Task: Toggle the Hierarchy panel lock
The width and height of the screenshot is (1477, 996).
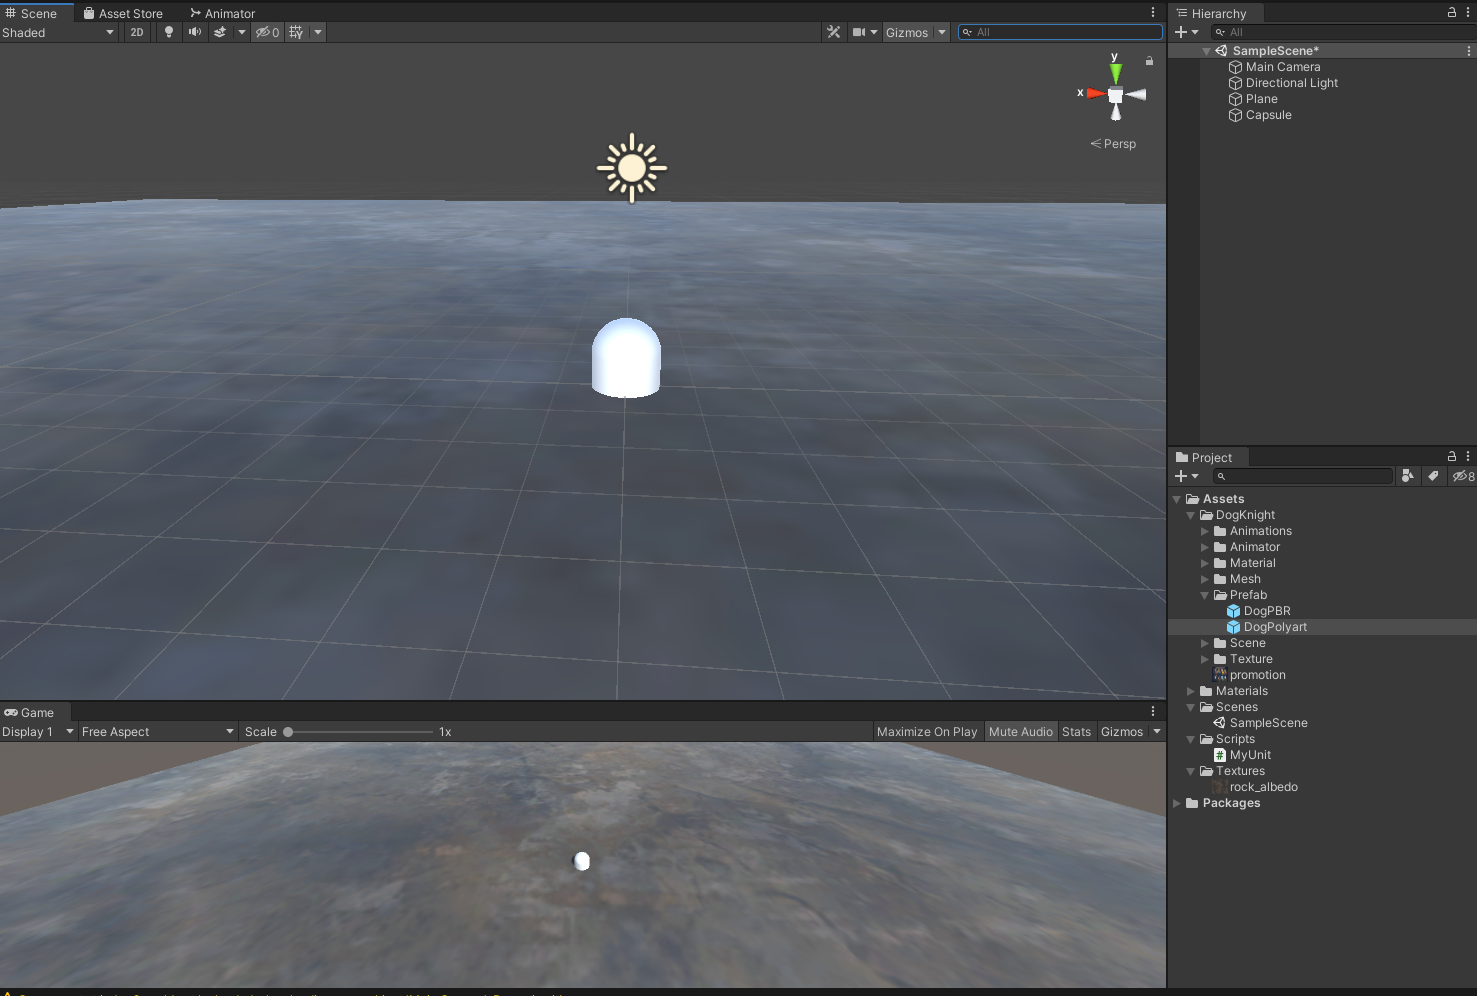Action: tap(1452, 12)
